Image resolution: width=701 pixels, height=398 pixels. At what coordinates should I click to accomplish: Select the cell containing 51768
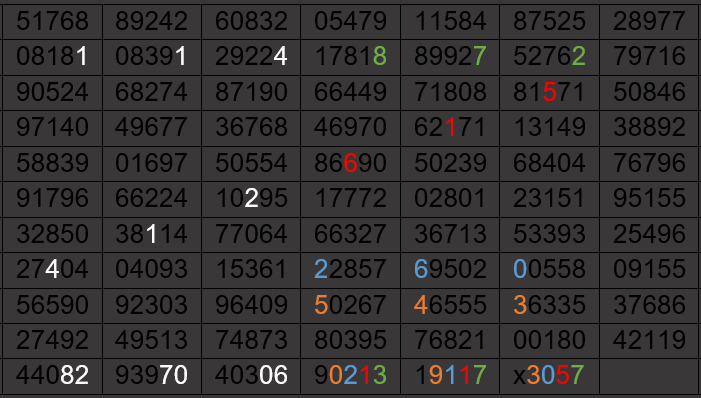point(53,21)
